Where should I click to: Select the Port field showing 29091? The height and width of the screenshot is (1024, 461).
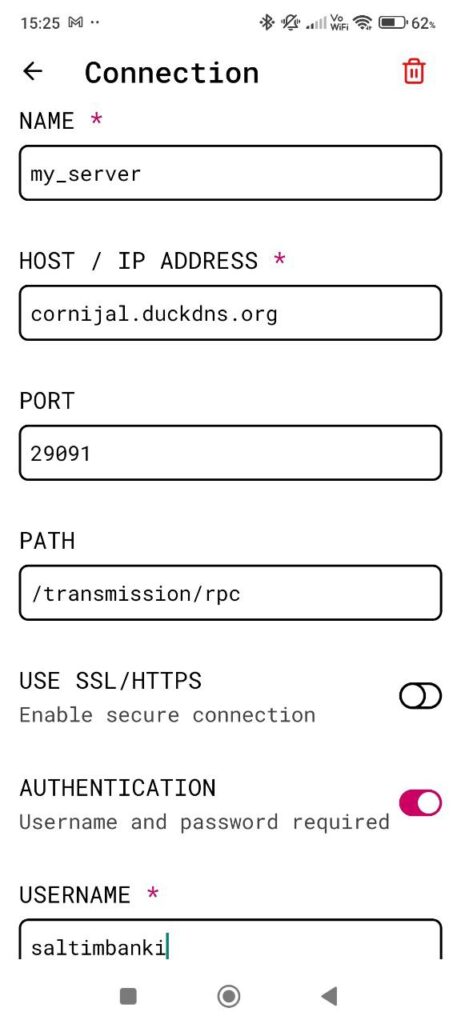pos(230,453)
